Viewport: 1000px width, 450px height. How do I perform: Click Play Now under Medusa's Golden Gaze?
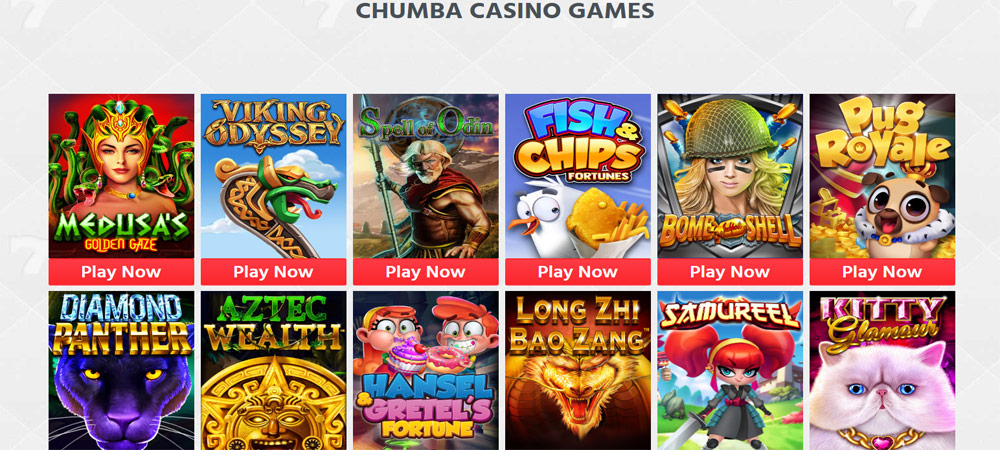pos(121,272)
